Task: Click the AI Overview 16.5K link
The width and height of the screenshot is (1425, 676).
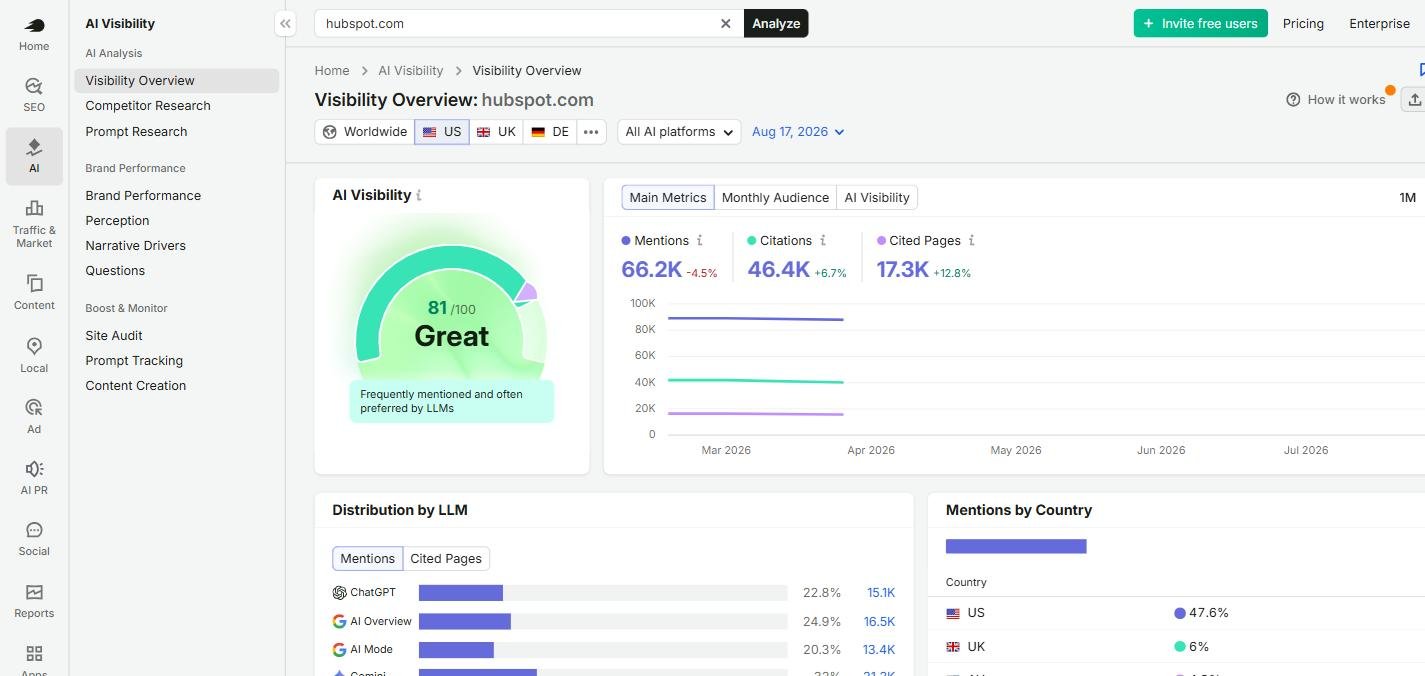Action: coord(880,621)
